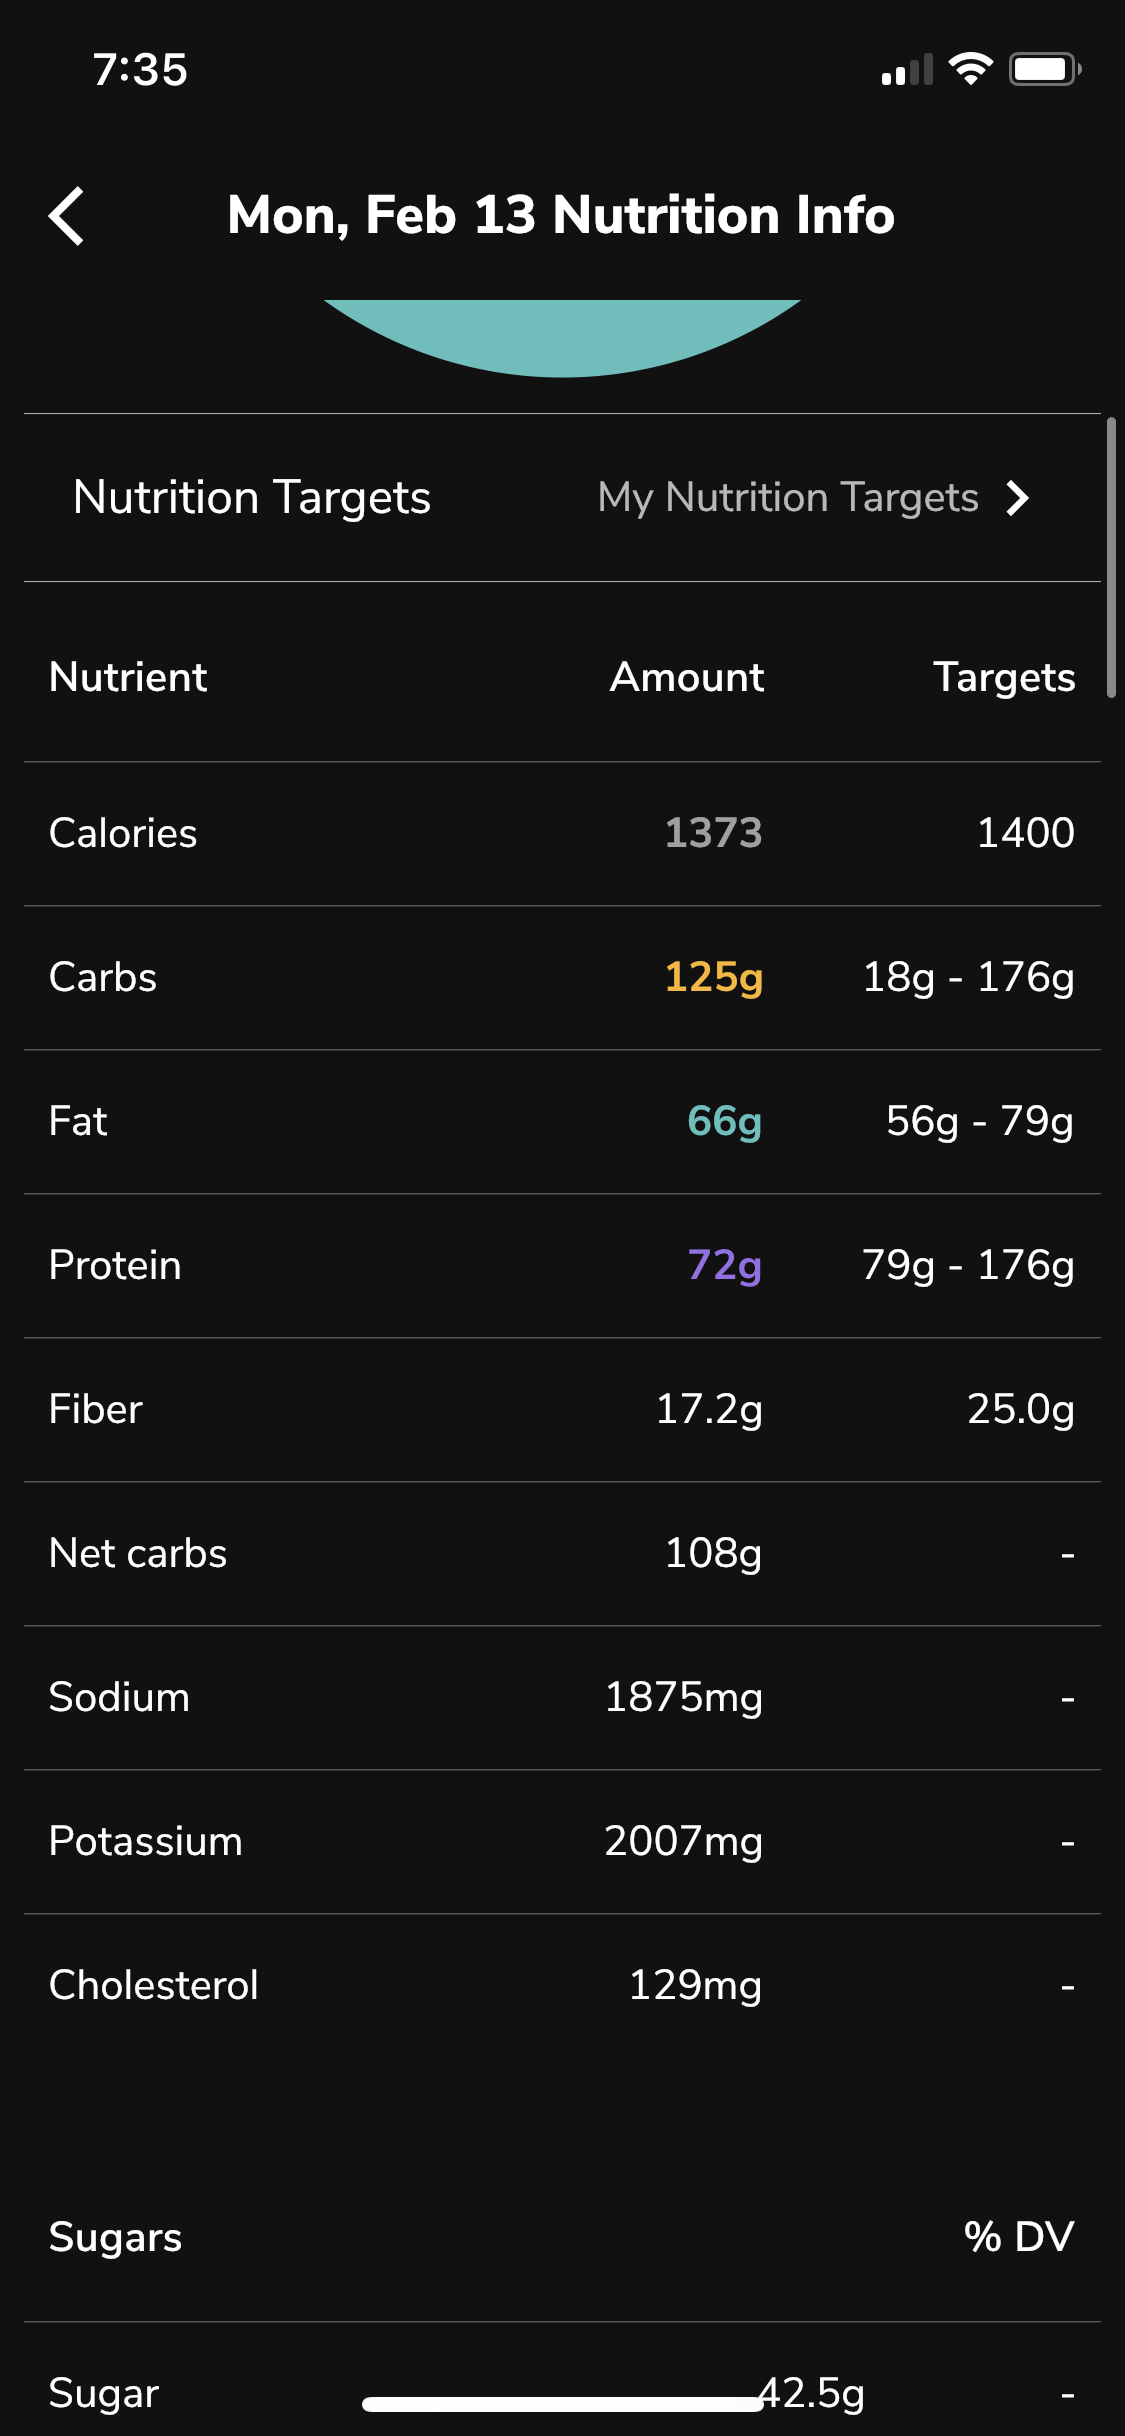The height and width of the screenshot is (2436, 1125).
Task: Click the vertical scrollbar handle
Action: (x=1111, y=558)
